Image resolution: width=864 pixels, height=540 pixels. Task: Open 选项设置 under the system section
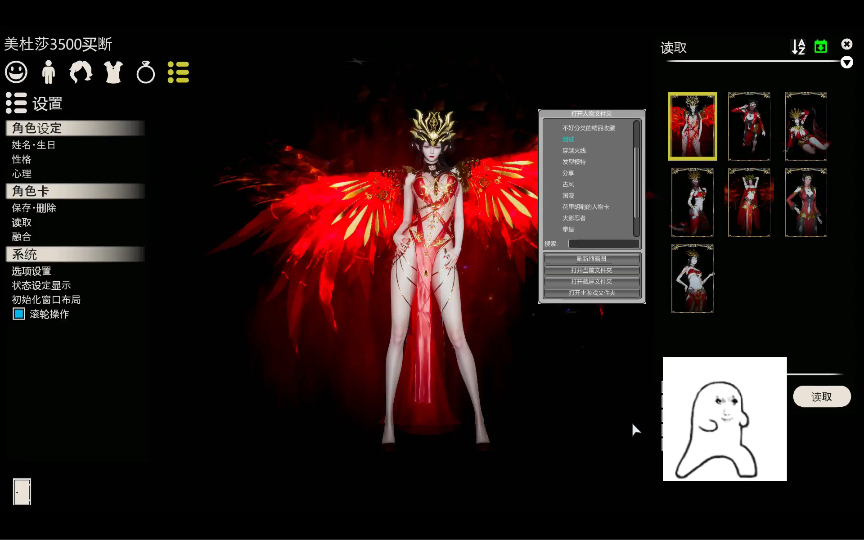pos(31,271)
